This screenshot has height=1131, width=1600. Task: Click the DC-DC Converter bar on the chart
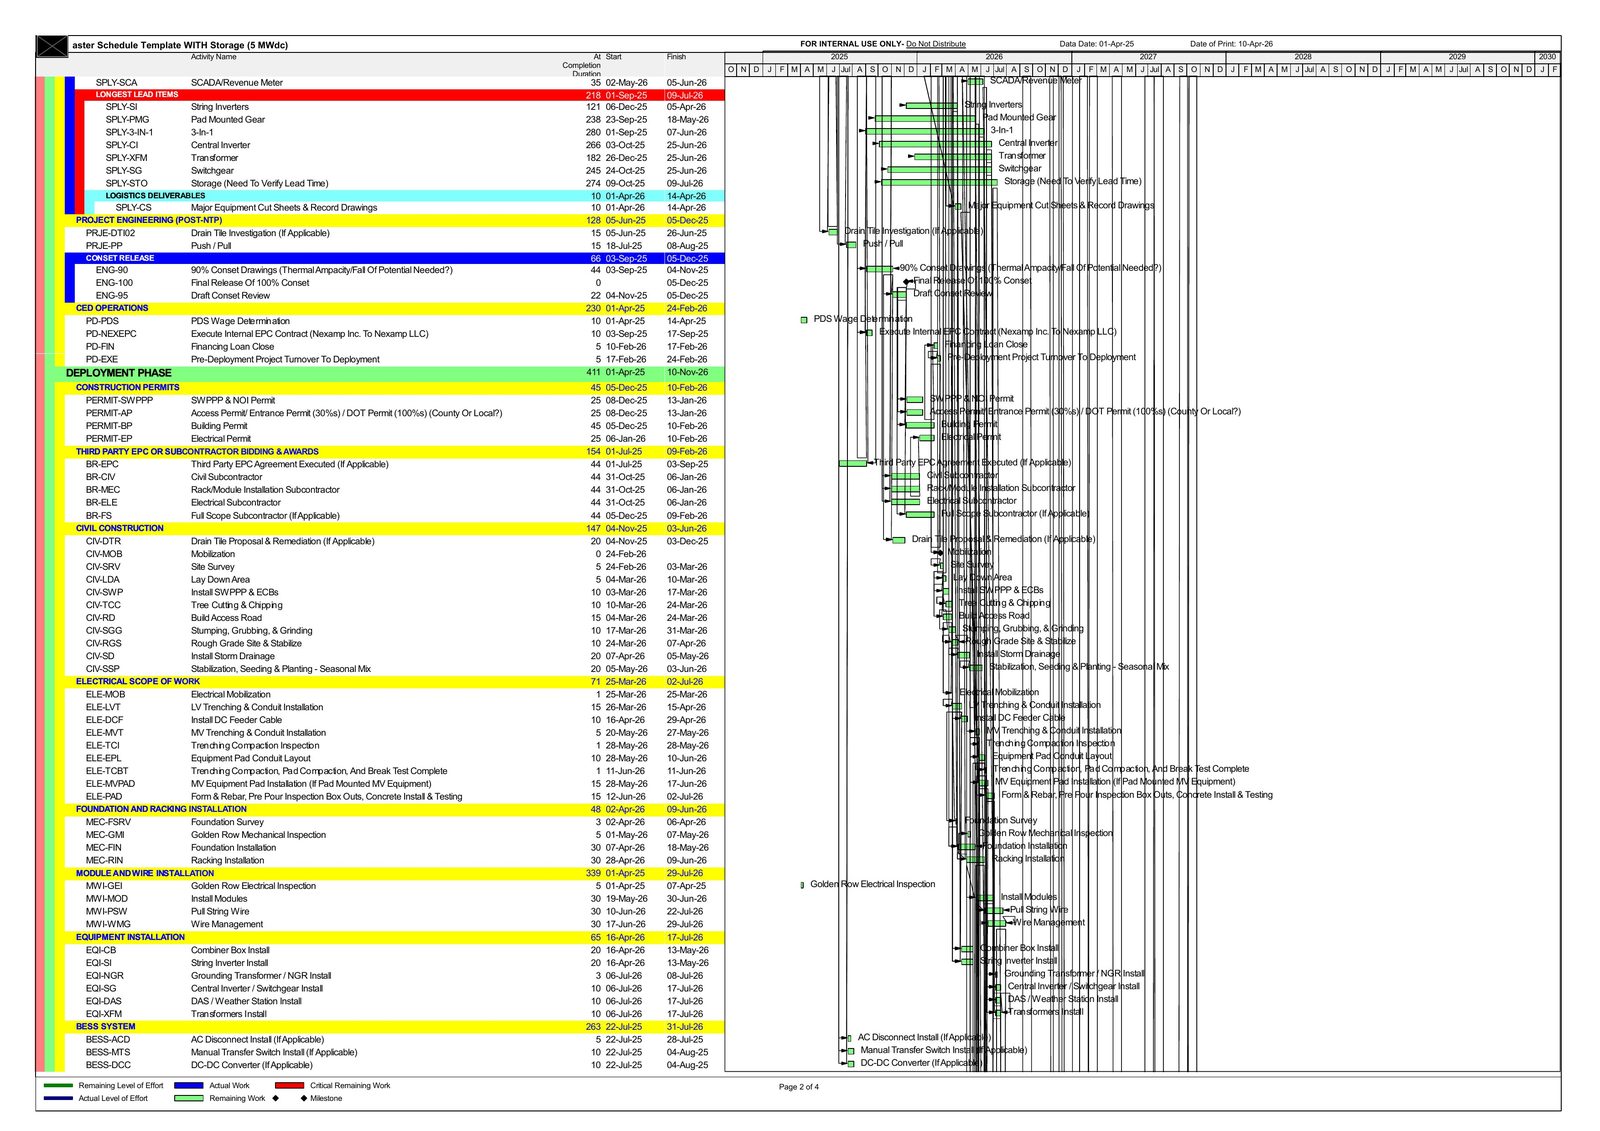pos(849,1064)
